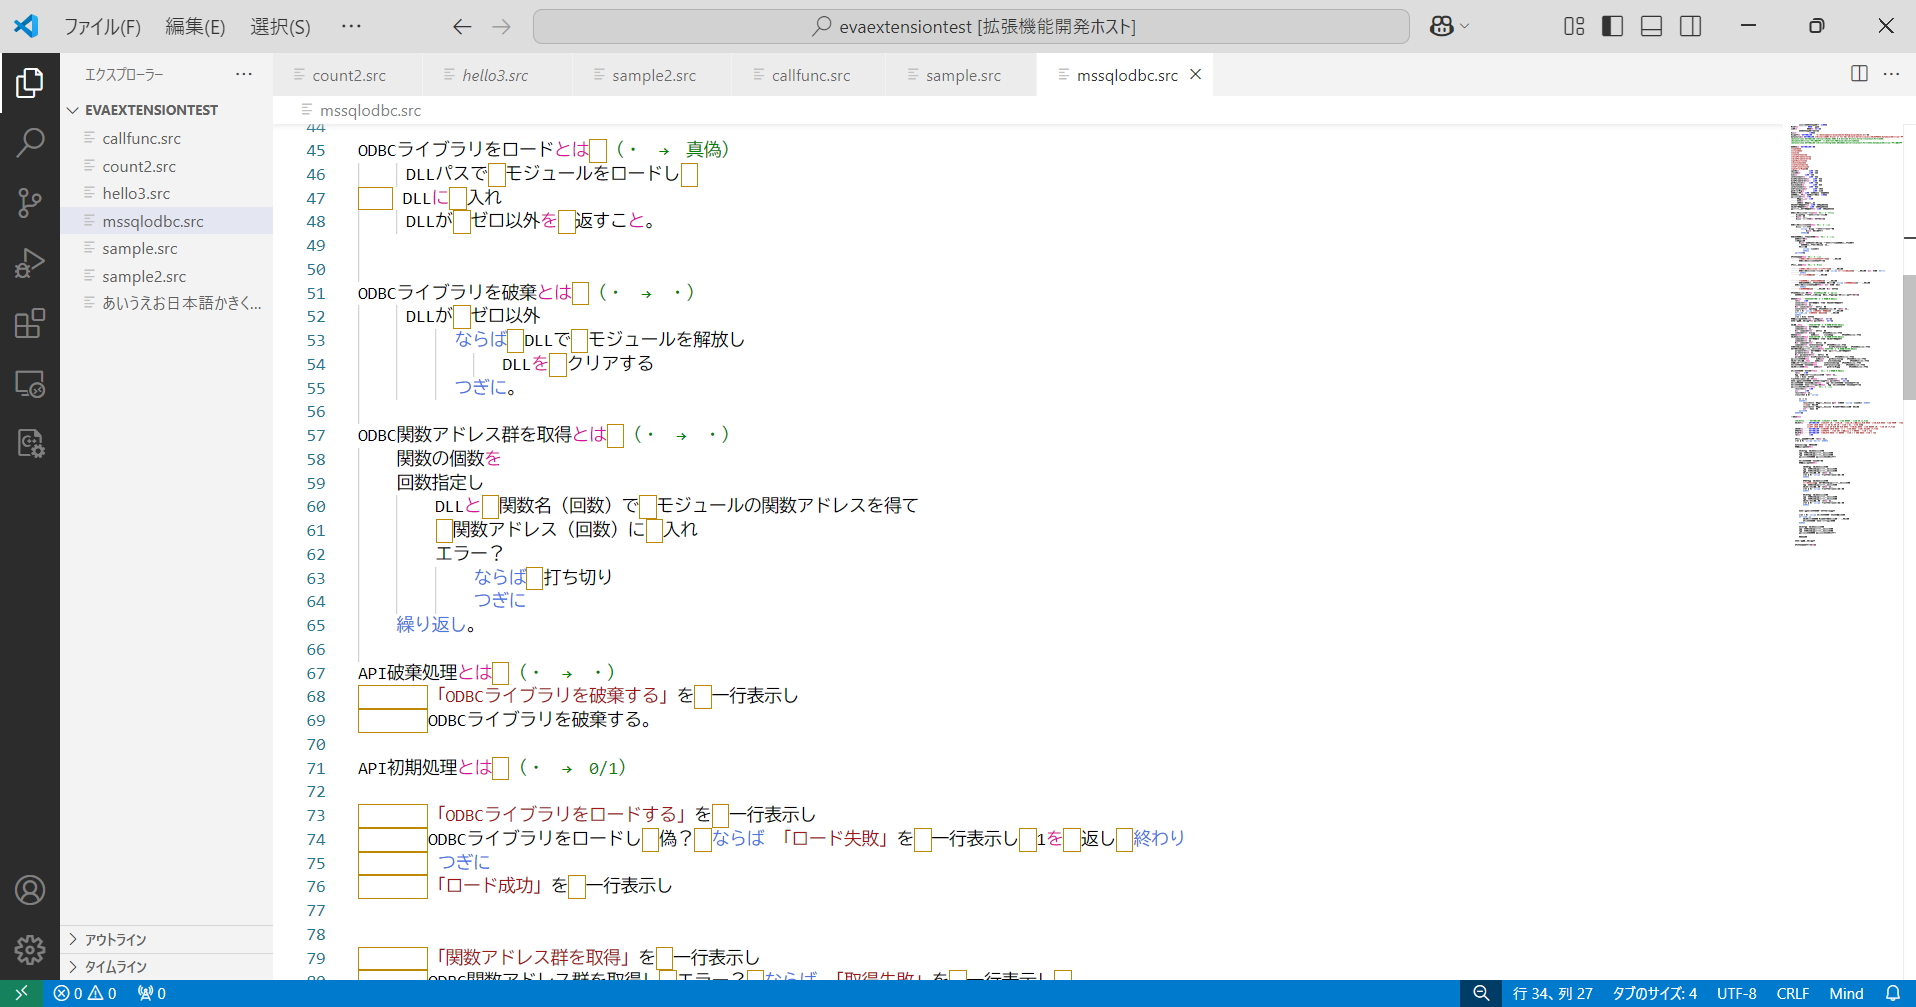Screen dimensions: 1916x1007
Task: Toggle the secondary sidebar
Action: point(1690,26)
